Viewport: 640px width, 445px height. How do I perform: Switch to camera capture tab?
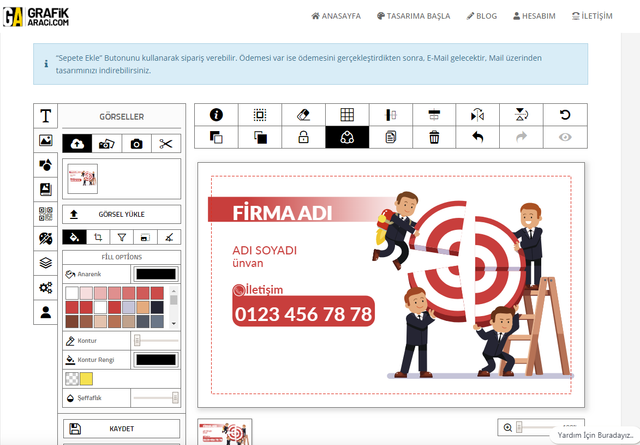pos(136,144)
